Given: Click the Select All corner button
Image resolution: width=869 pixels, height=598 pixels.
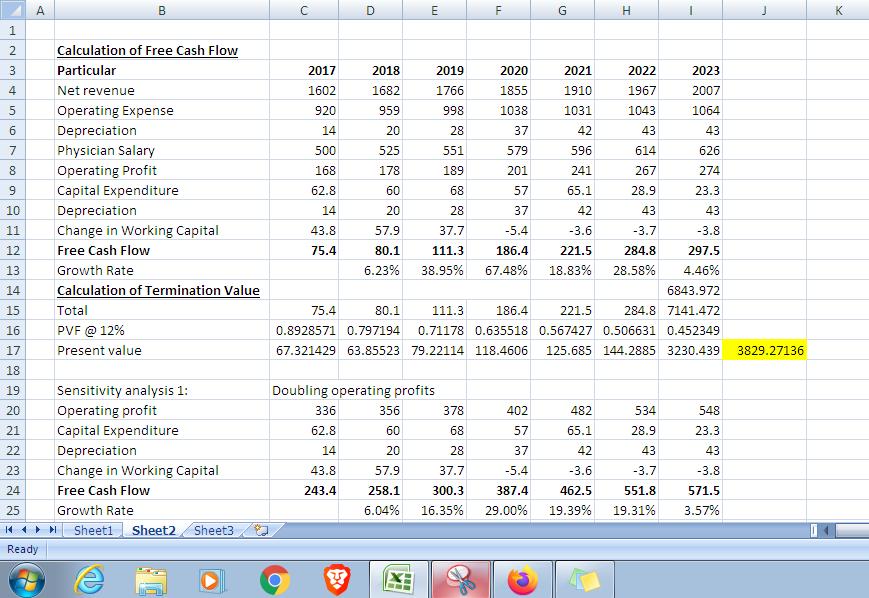Looking at the screenshot, I should coord(14,10).
